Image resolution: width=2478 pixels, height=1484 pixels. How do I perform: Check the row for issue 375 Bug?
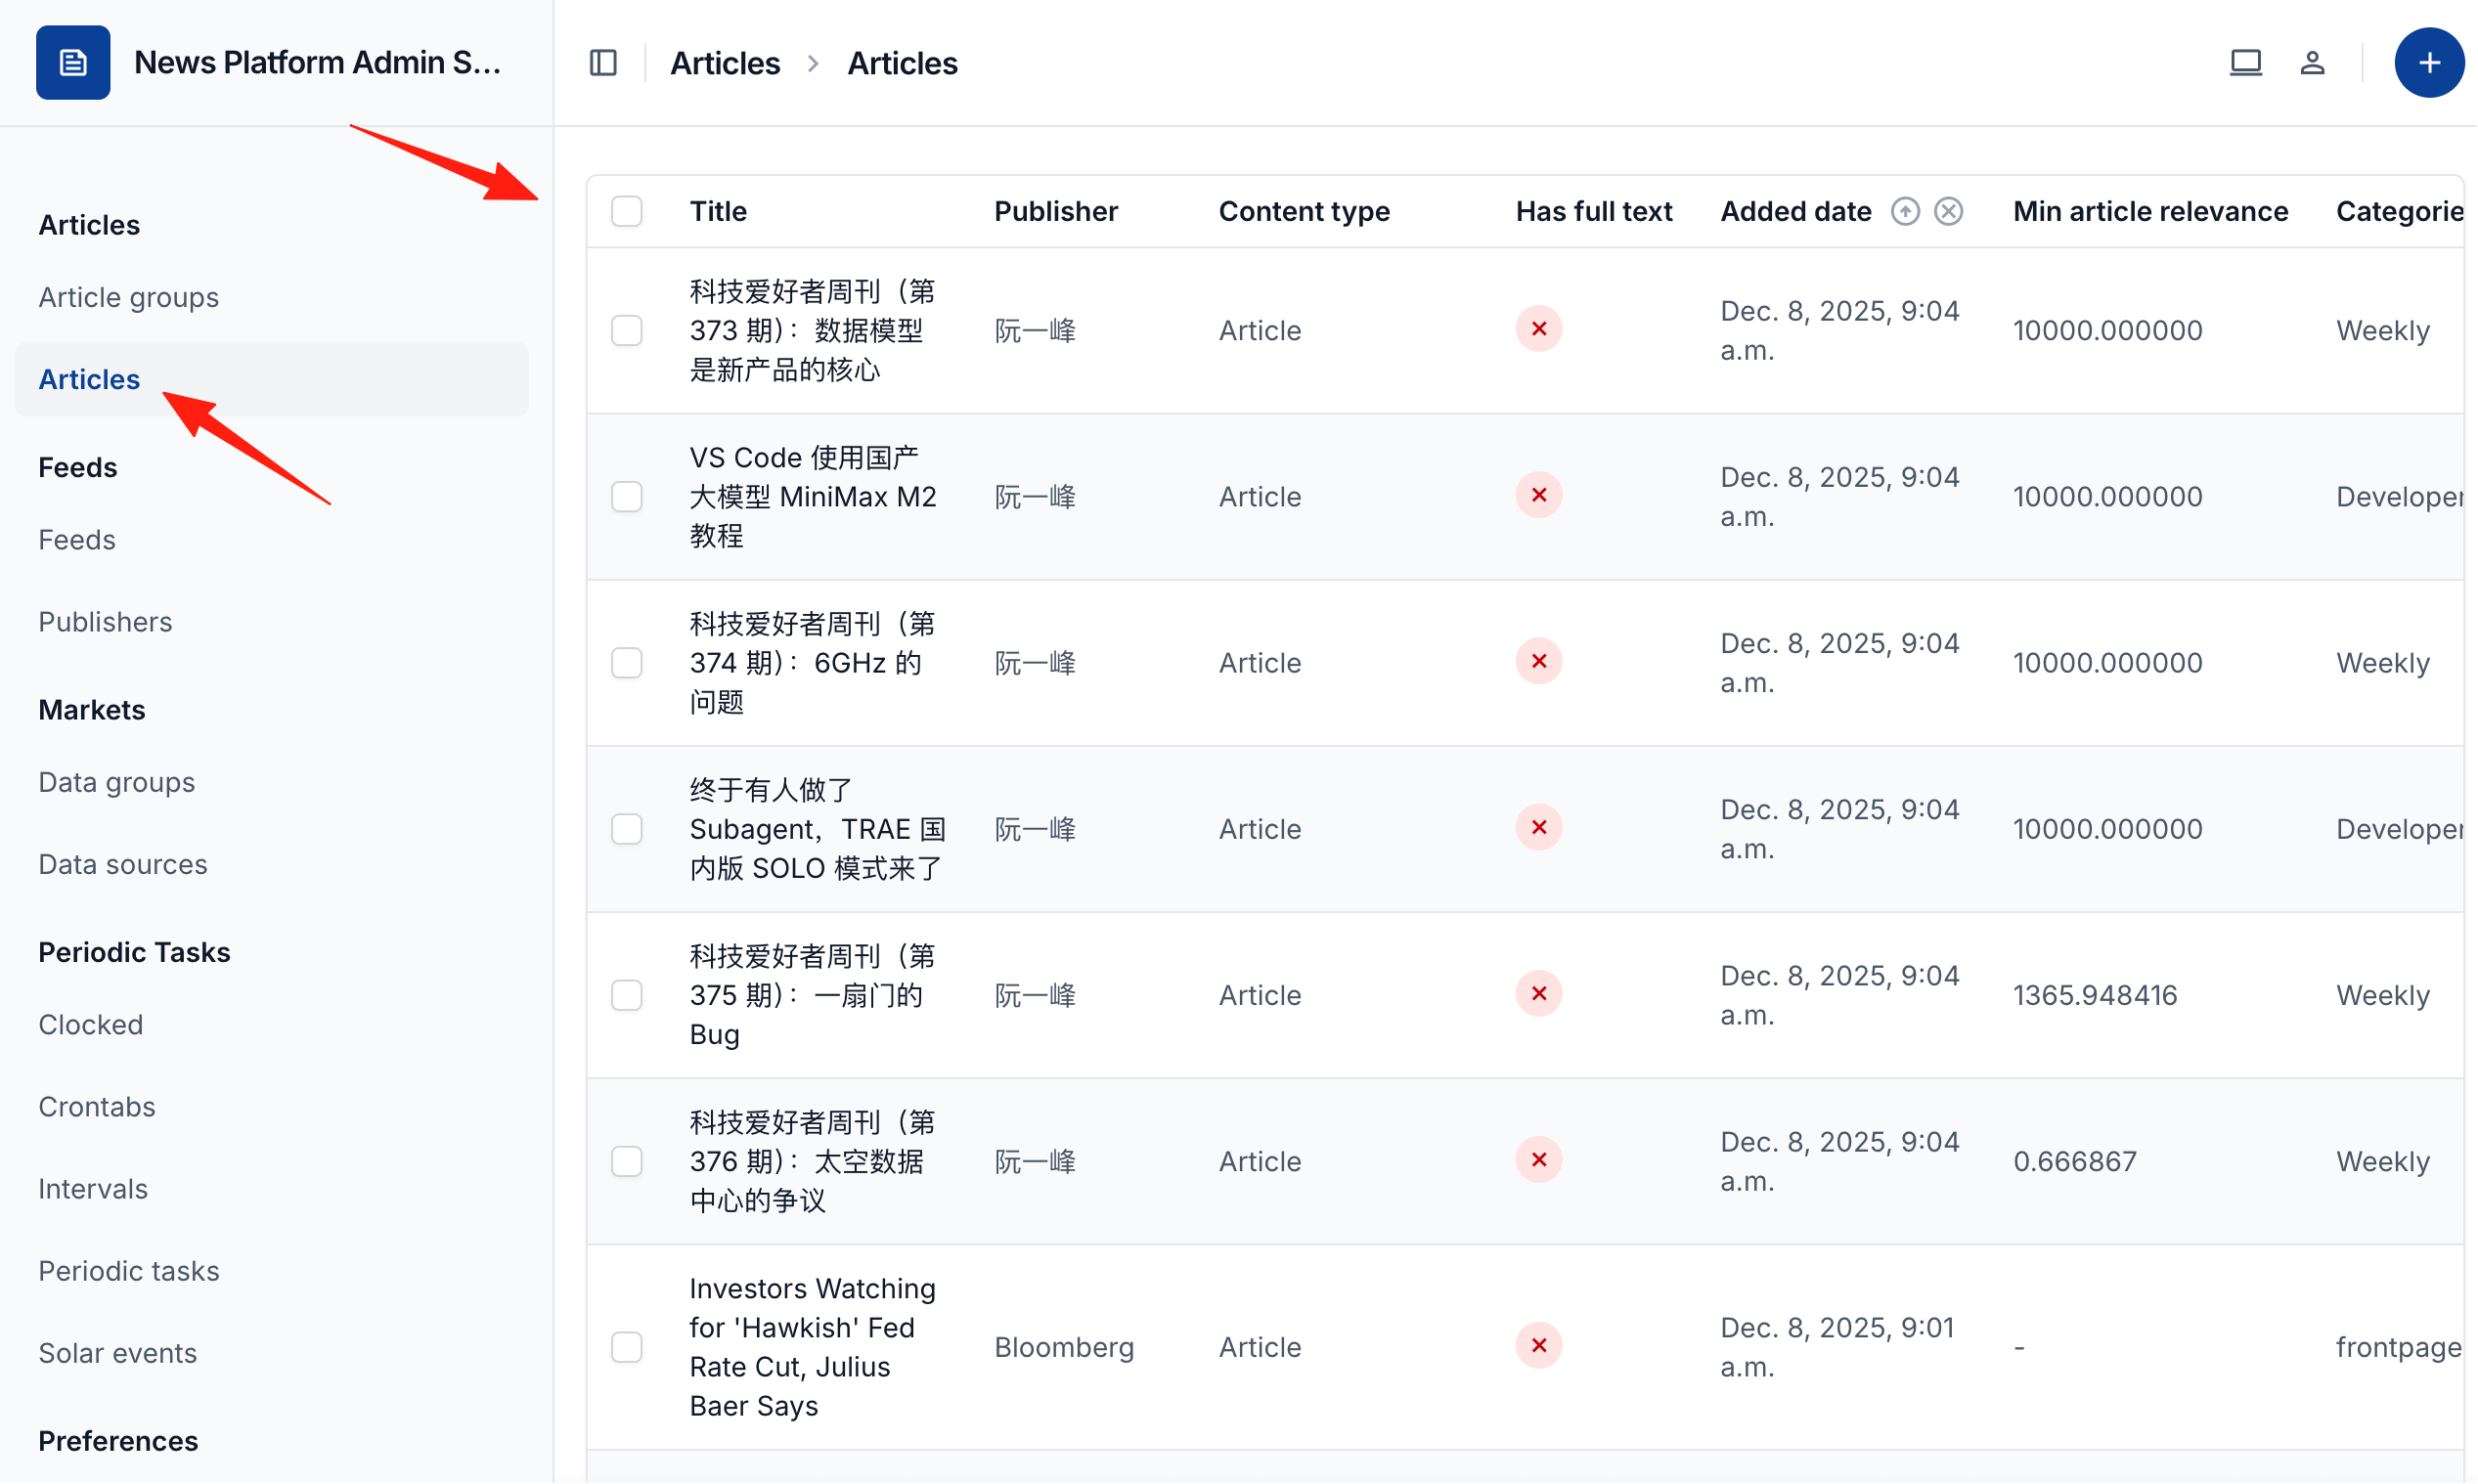point(627,994)
